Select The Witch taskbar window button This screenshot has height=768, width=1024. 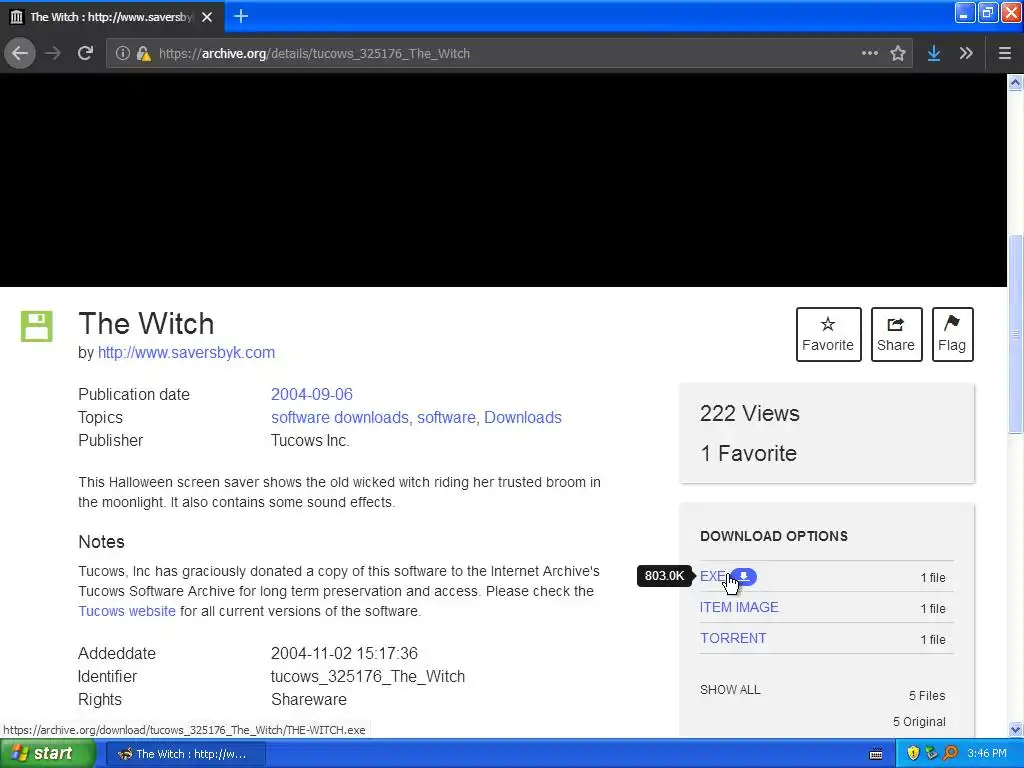tap(185, 754)
